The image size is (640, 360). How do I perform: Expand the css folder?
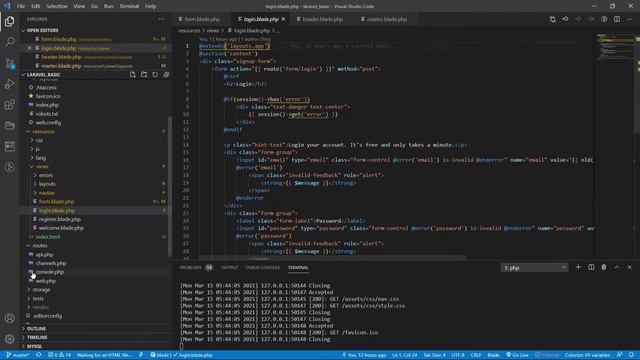click(39, 140)
